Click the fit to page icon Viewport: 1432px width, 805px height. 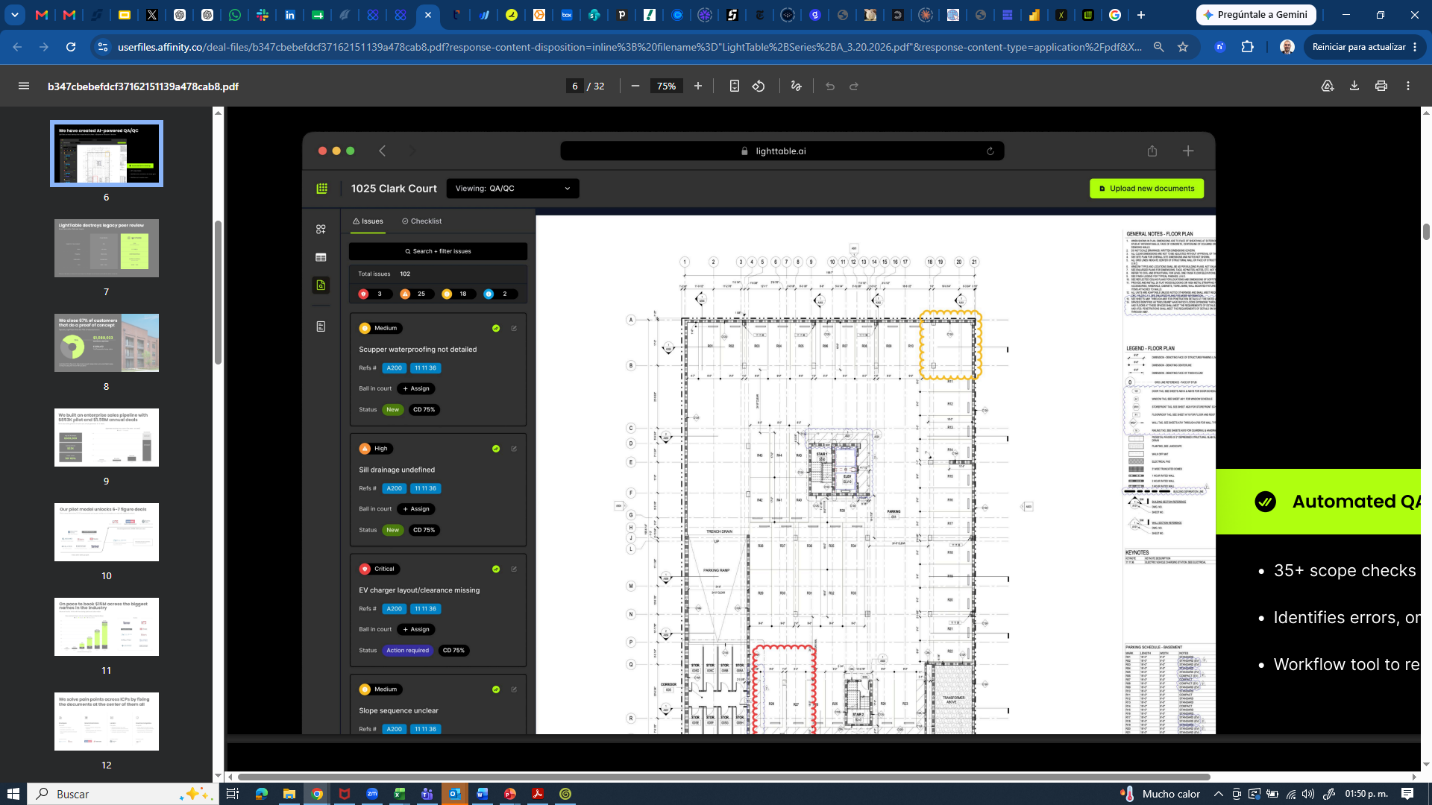(734, 86)
